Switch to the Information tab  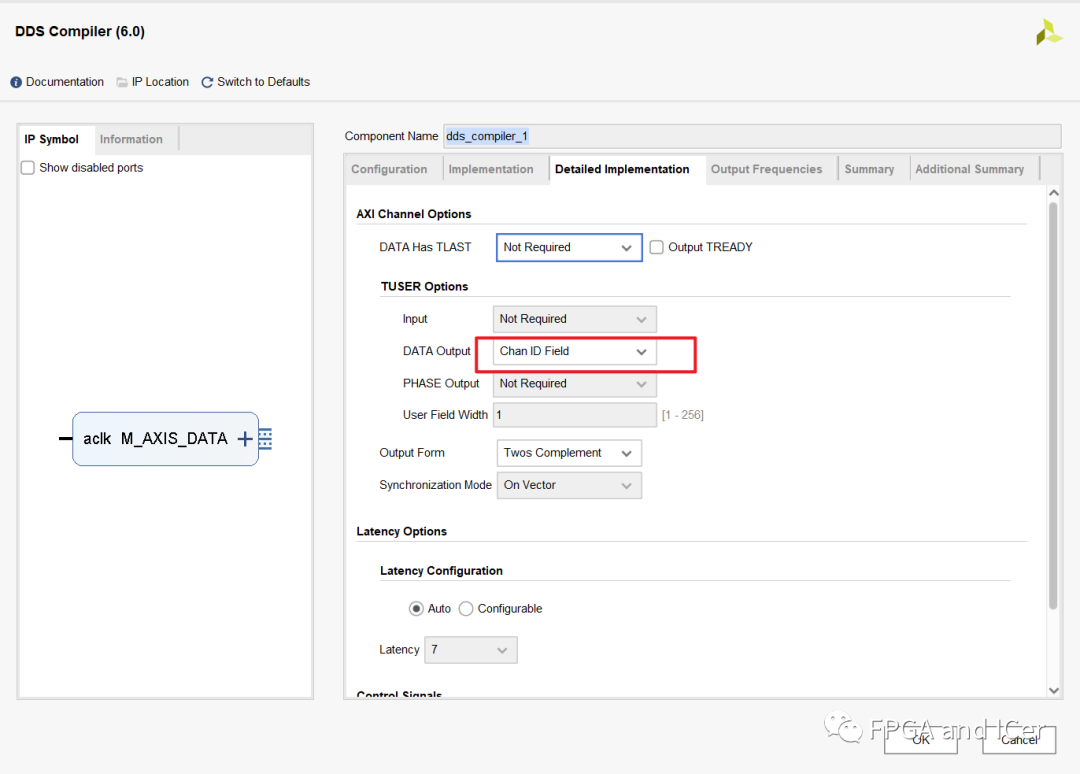coord(132,139)
